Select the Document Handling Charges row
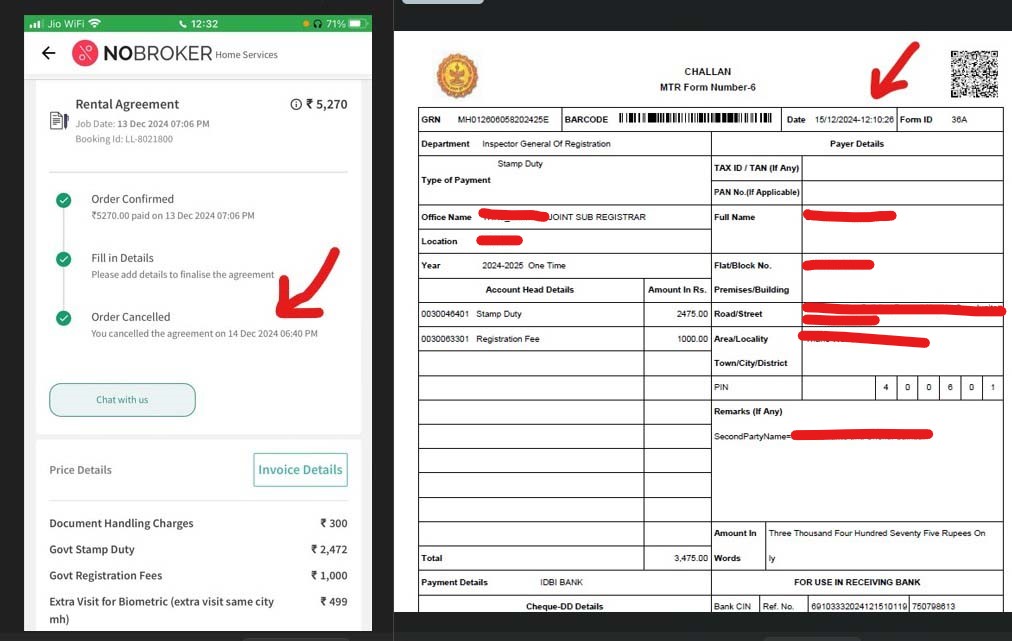 coord(199,523)
